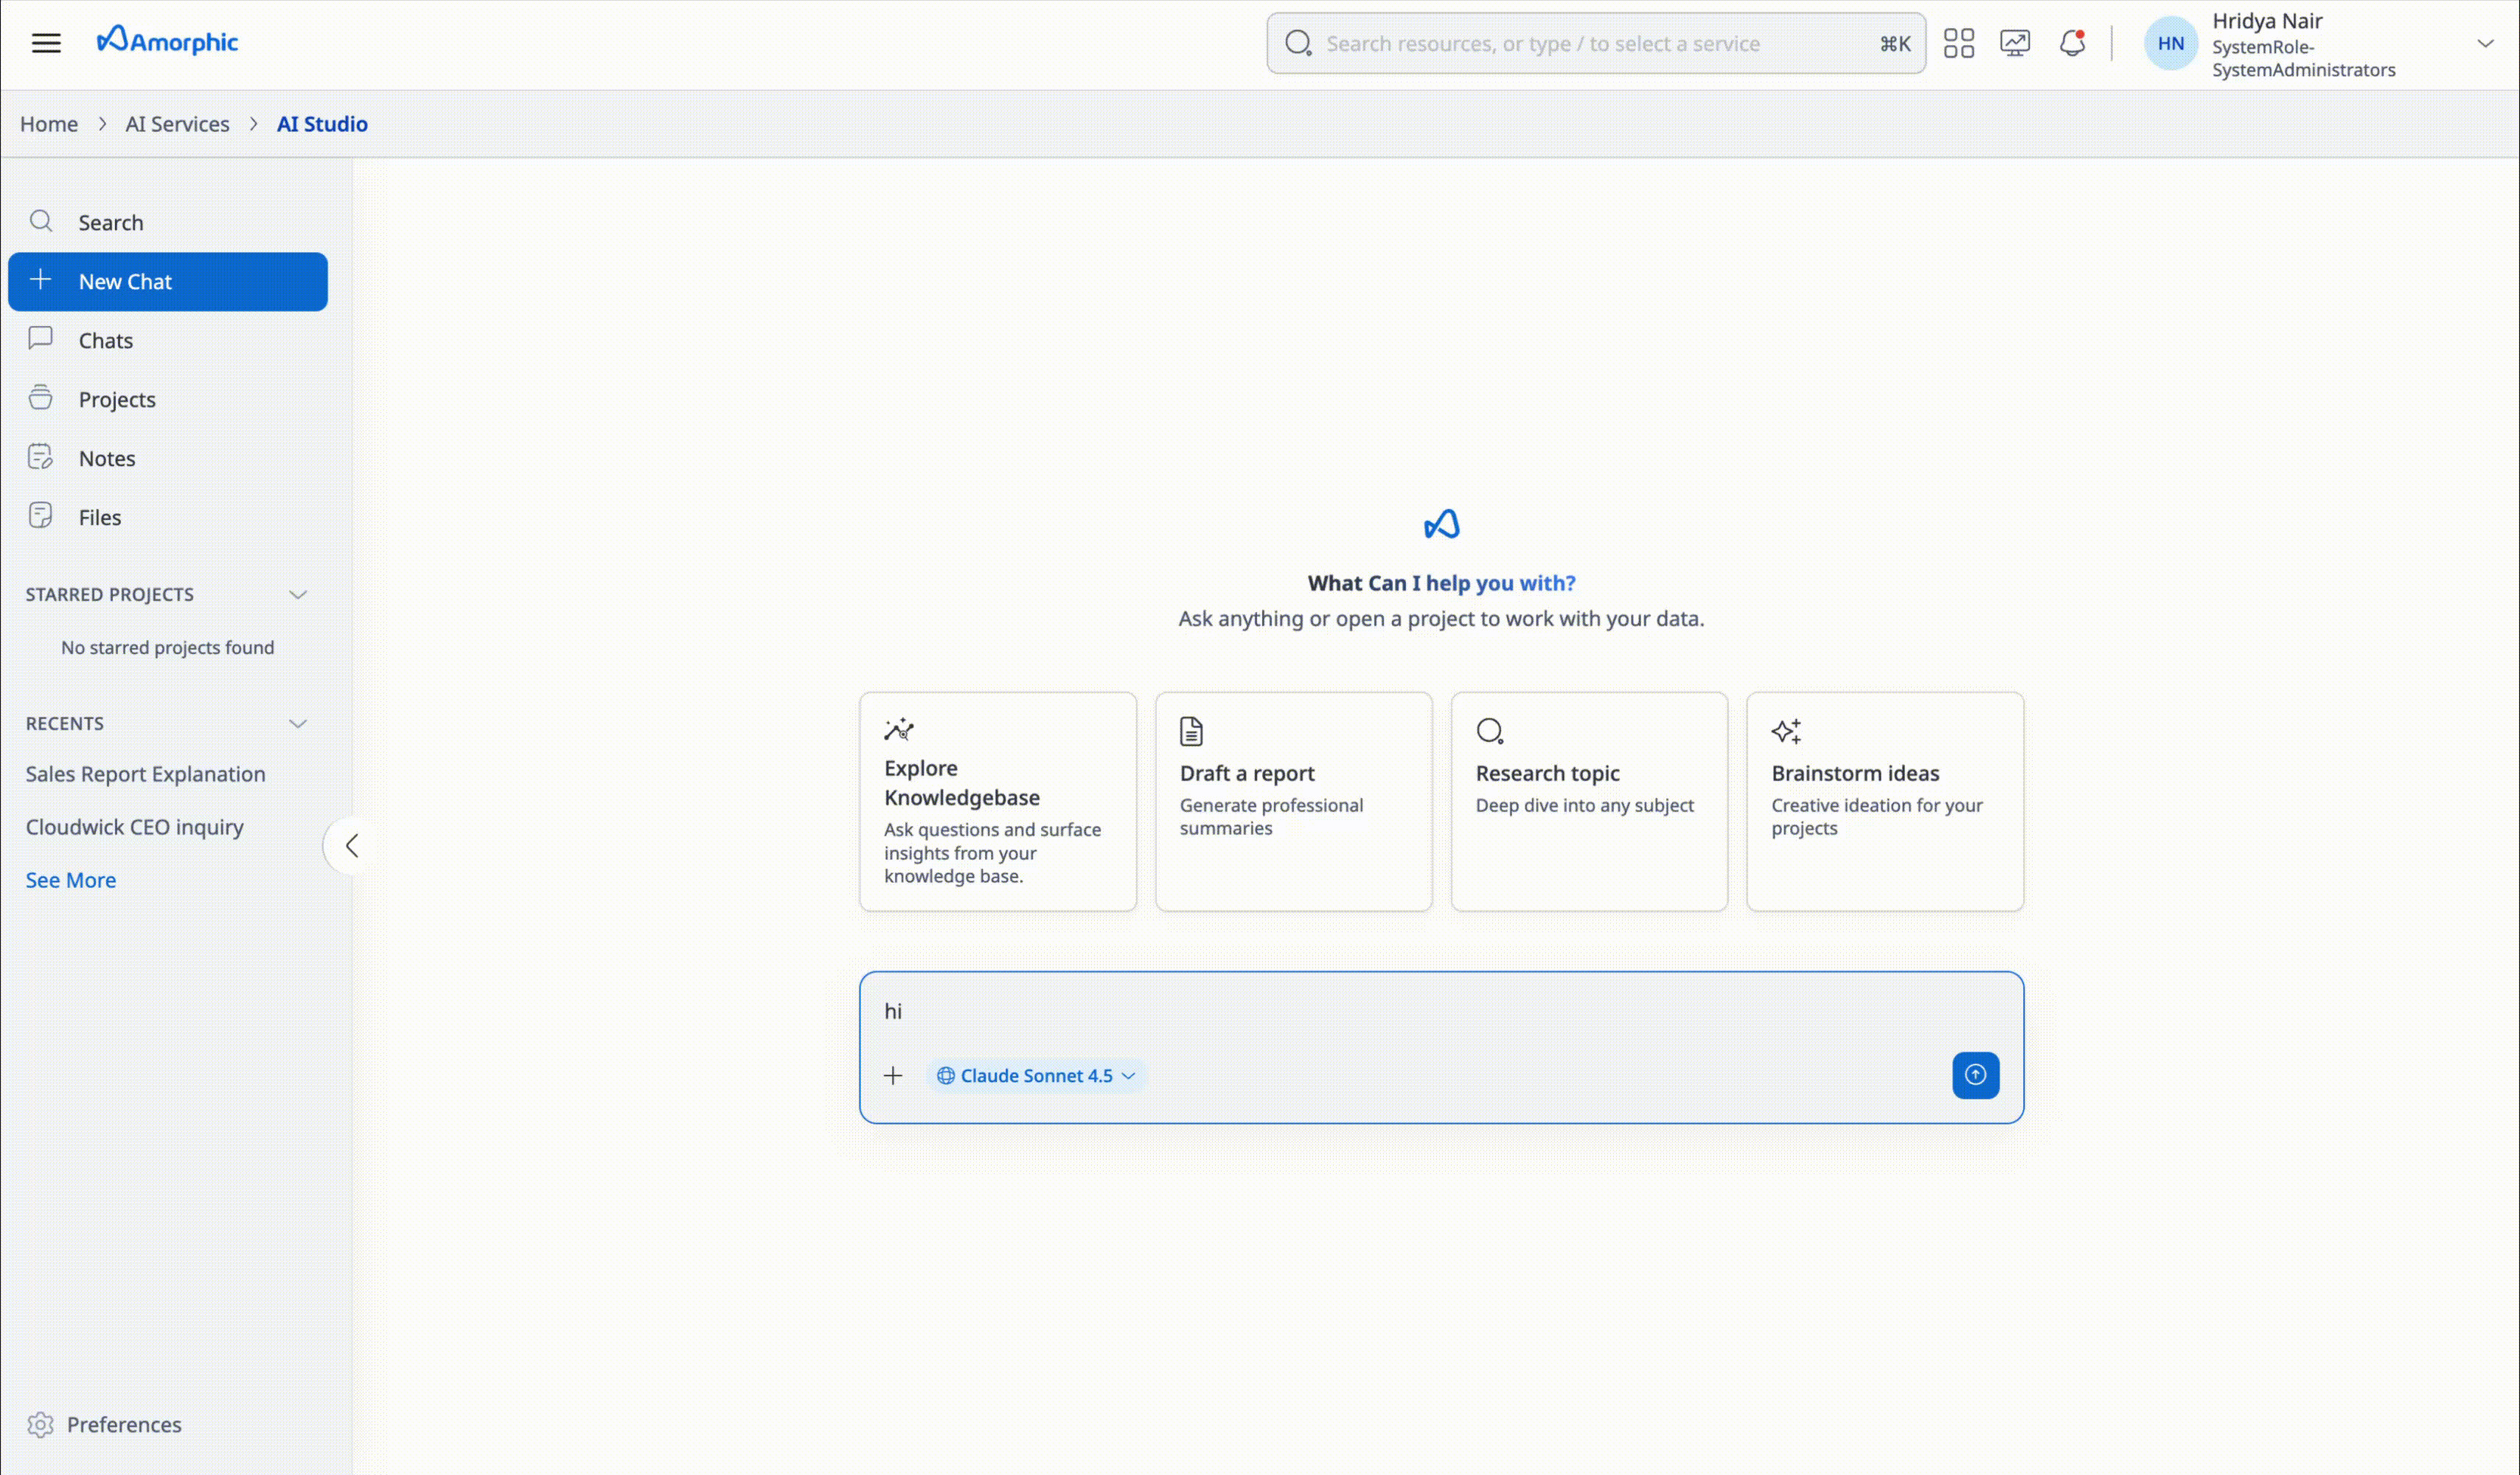Collapse the Recents section
Screen dimensions: 2520x1475
pos(298,723)
